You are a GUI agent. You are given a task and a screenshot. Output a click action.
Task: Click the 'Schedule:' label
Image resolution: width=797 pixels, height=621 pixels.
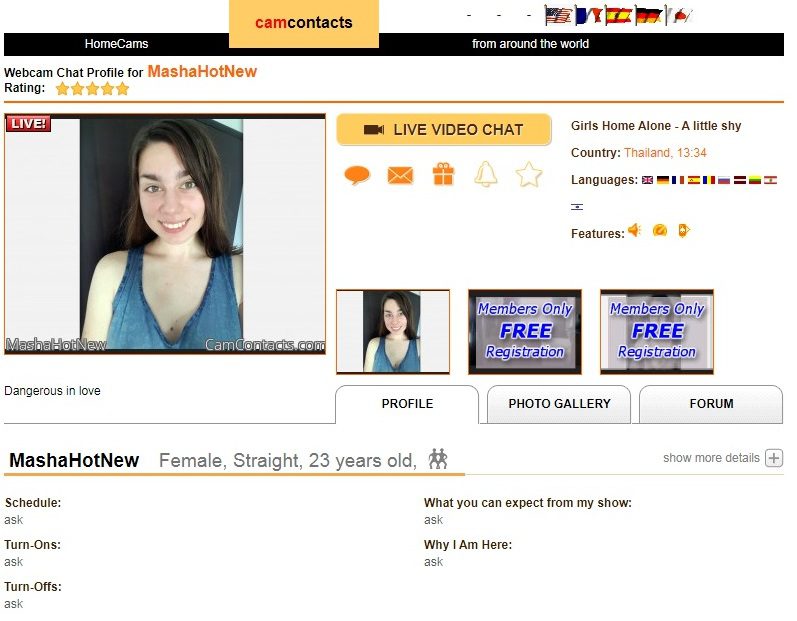[x=33, y=503]
